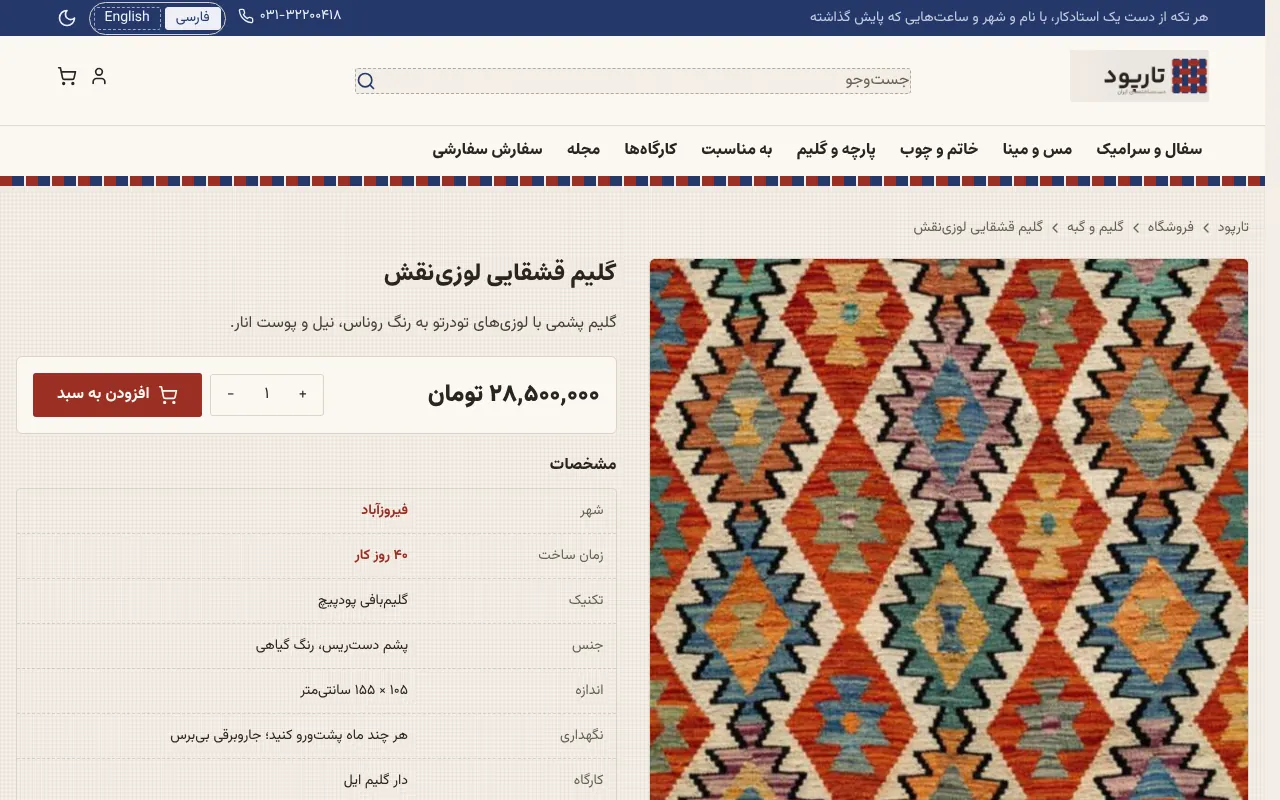Click the description starting with گلیم پشمی

tap(424, 323)
